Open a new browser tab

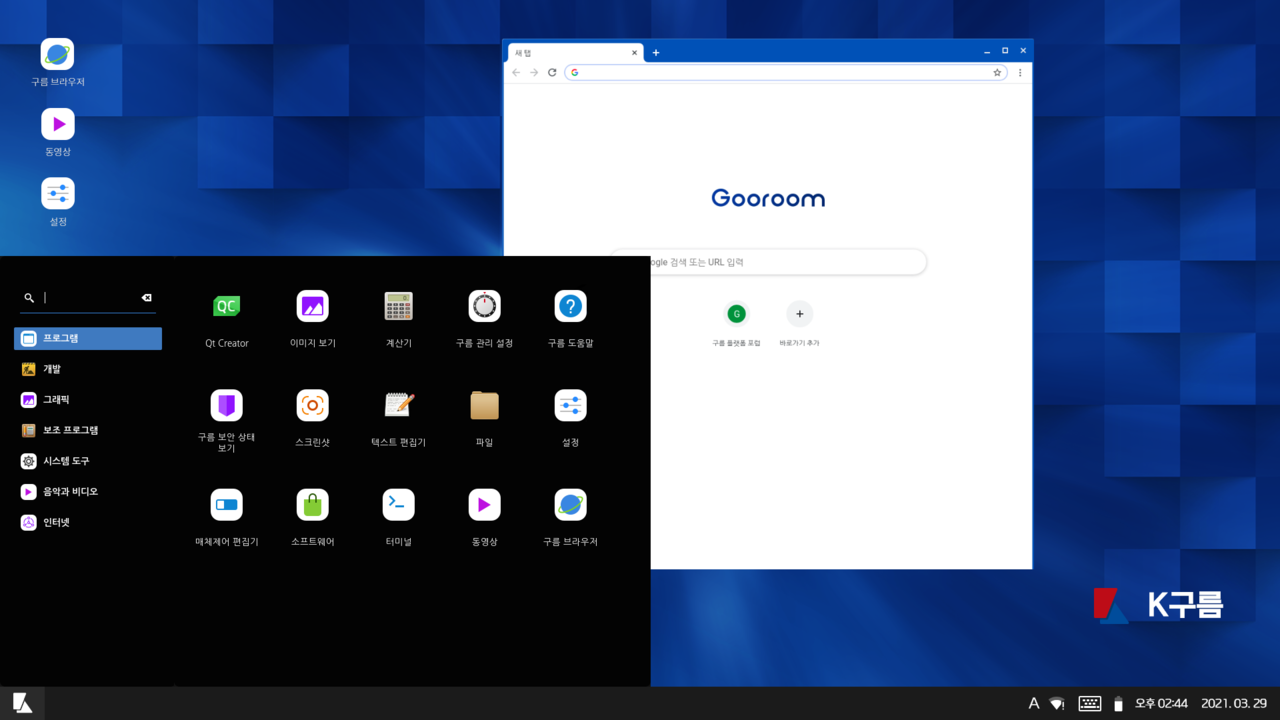coord(656,52)
